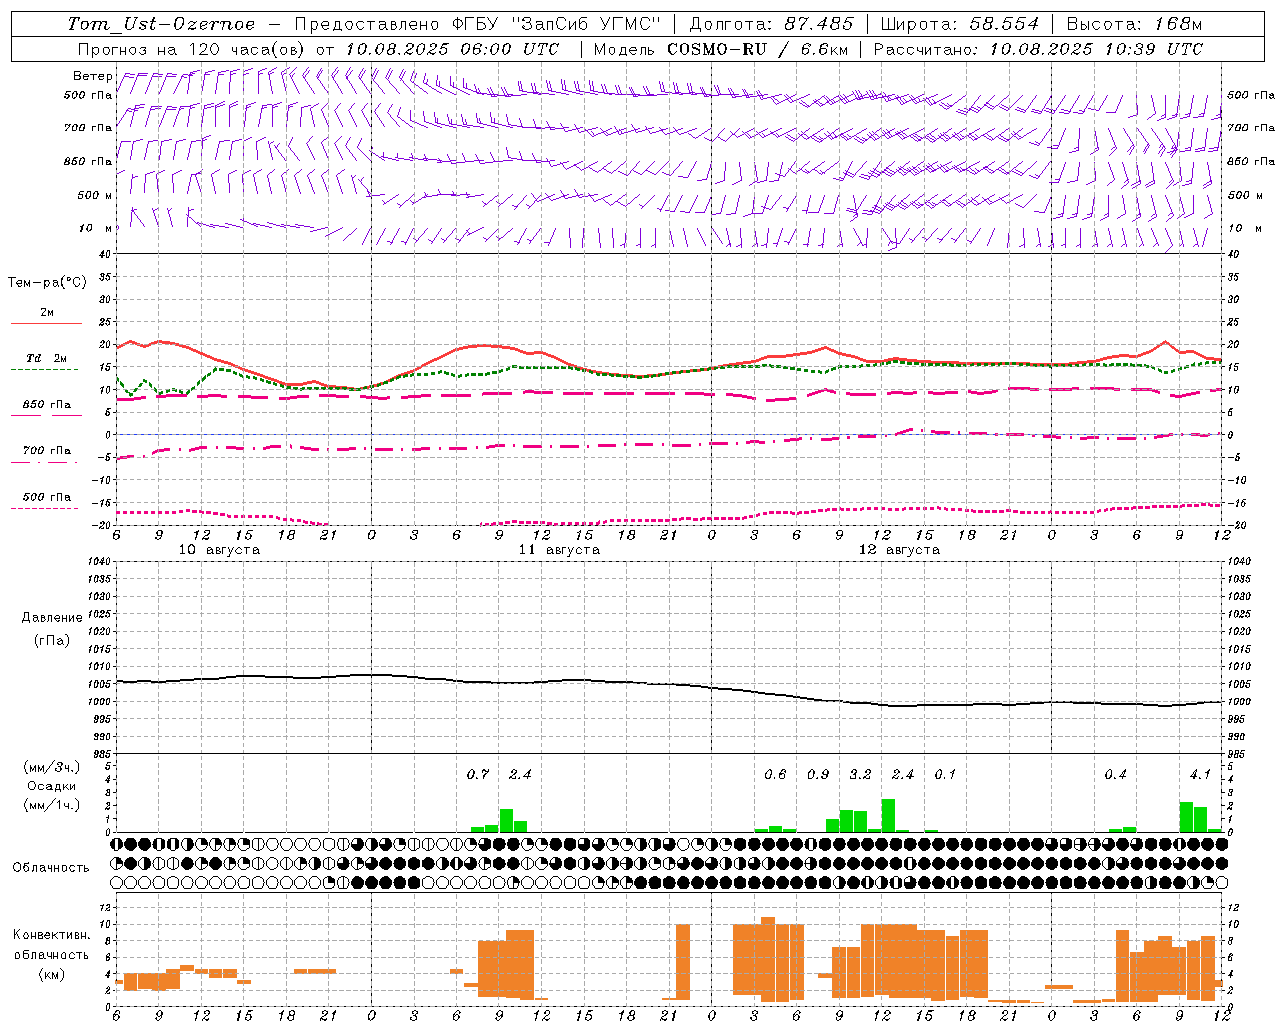Image resolution: width=1280 pixels, height=1024 pixels.
Task: Click the precipitation total 0.9
Action: point(818,775)
